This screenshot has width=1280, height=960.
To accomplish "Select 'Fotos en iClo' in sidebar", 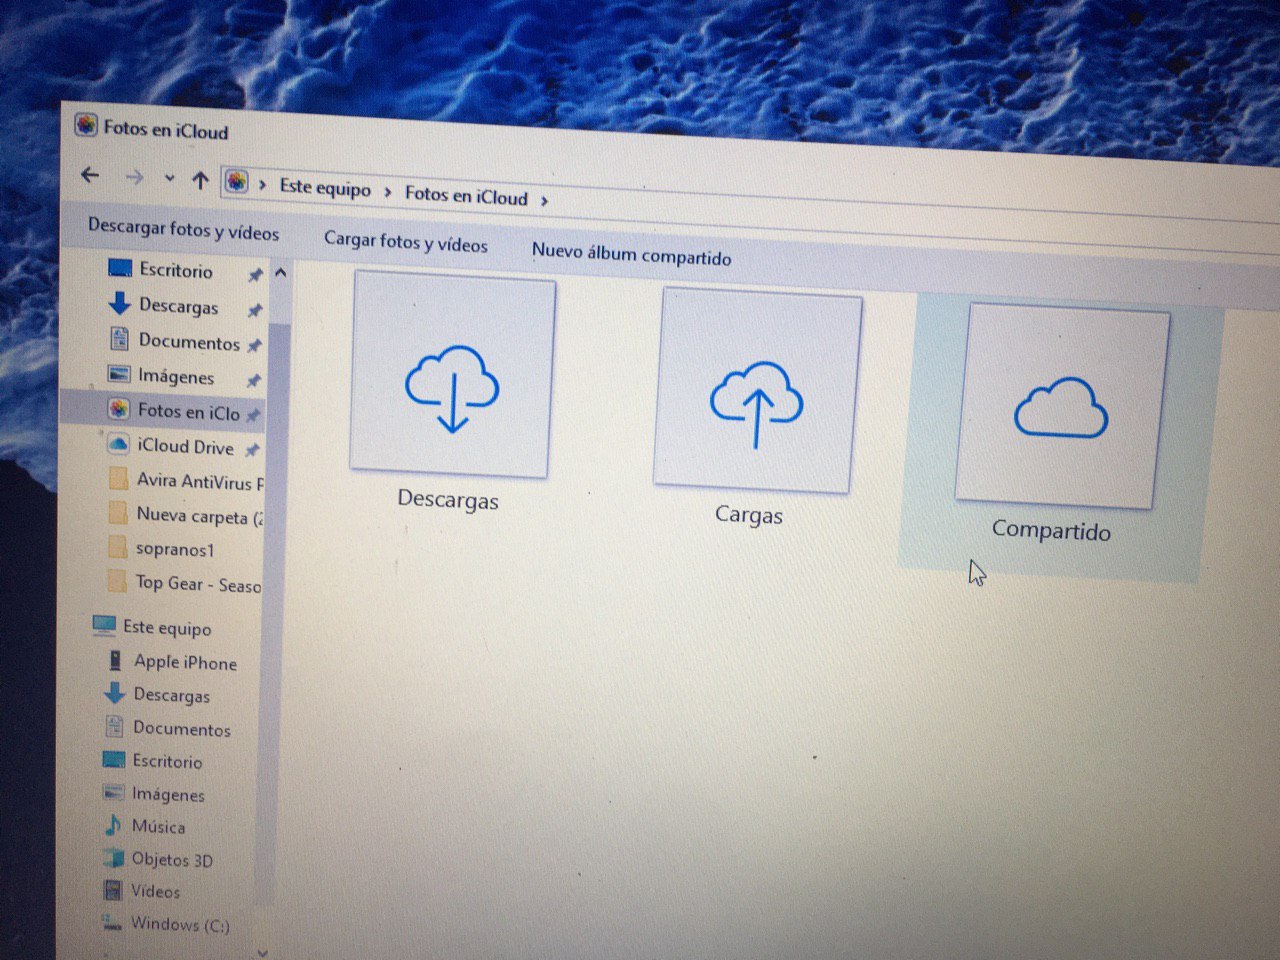I will tap(189, 411).
